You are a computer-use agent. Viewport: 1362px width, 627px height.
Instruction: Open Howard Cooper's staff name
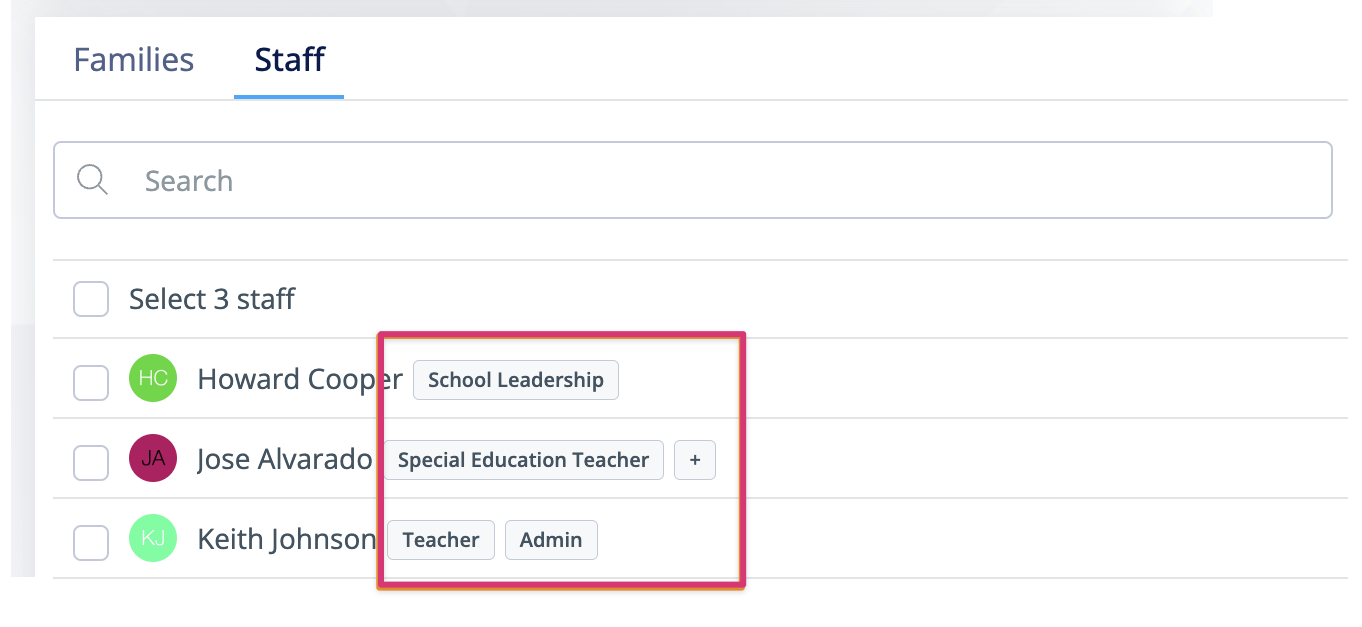point(299,379)
